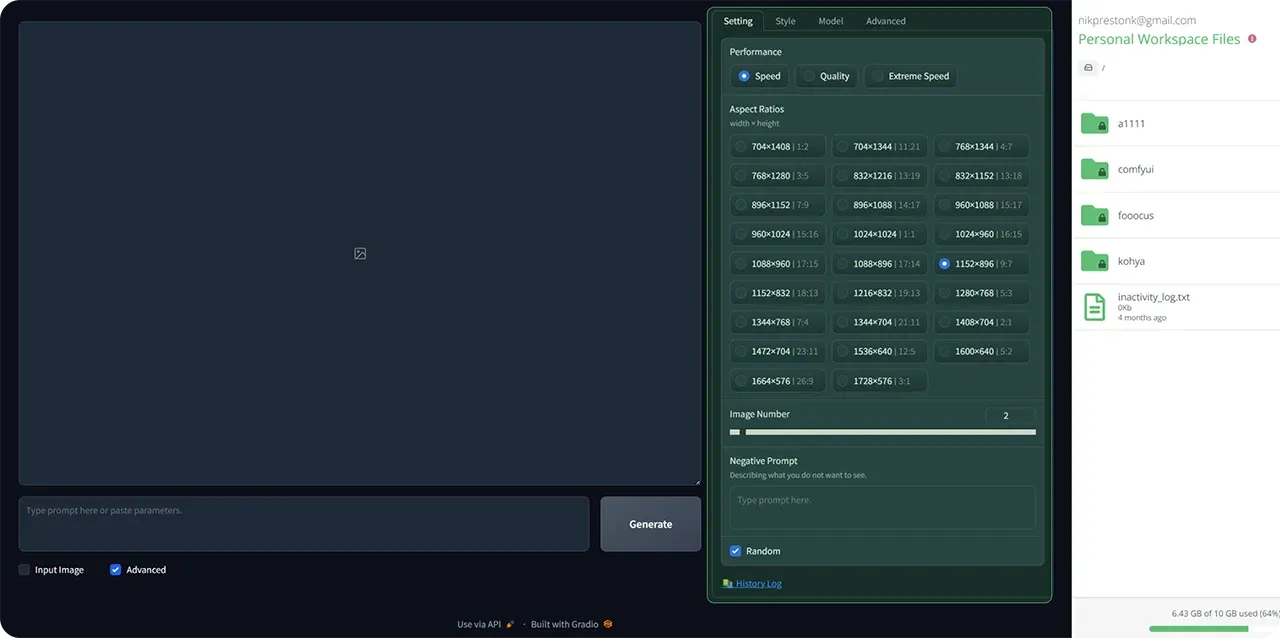
Task: Switch to the Model tab
Action: (830, 20)
